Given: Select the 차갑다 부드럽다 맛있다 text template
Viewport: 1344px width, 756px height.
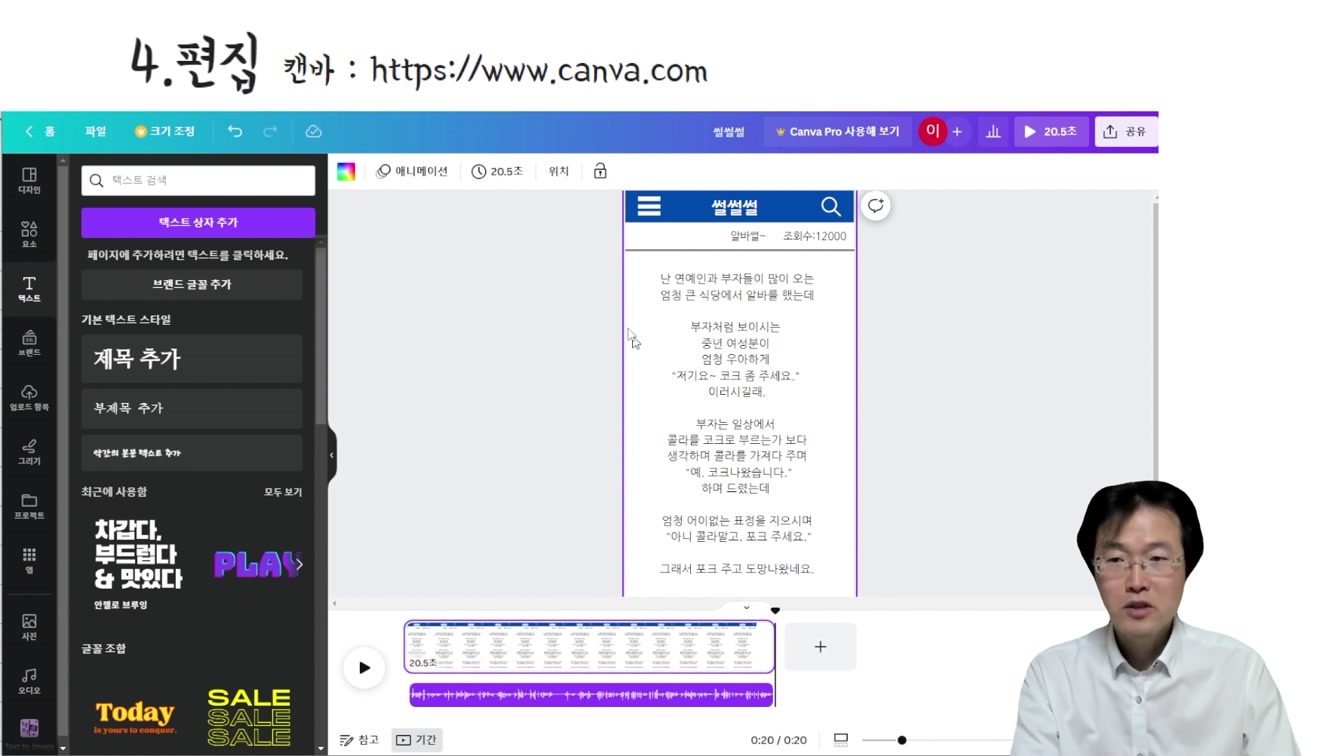Looking at the screenshot, I should click(138, 563).
